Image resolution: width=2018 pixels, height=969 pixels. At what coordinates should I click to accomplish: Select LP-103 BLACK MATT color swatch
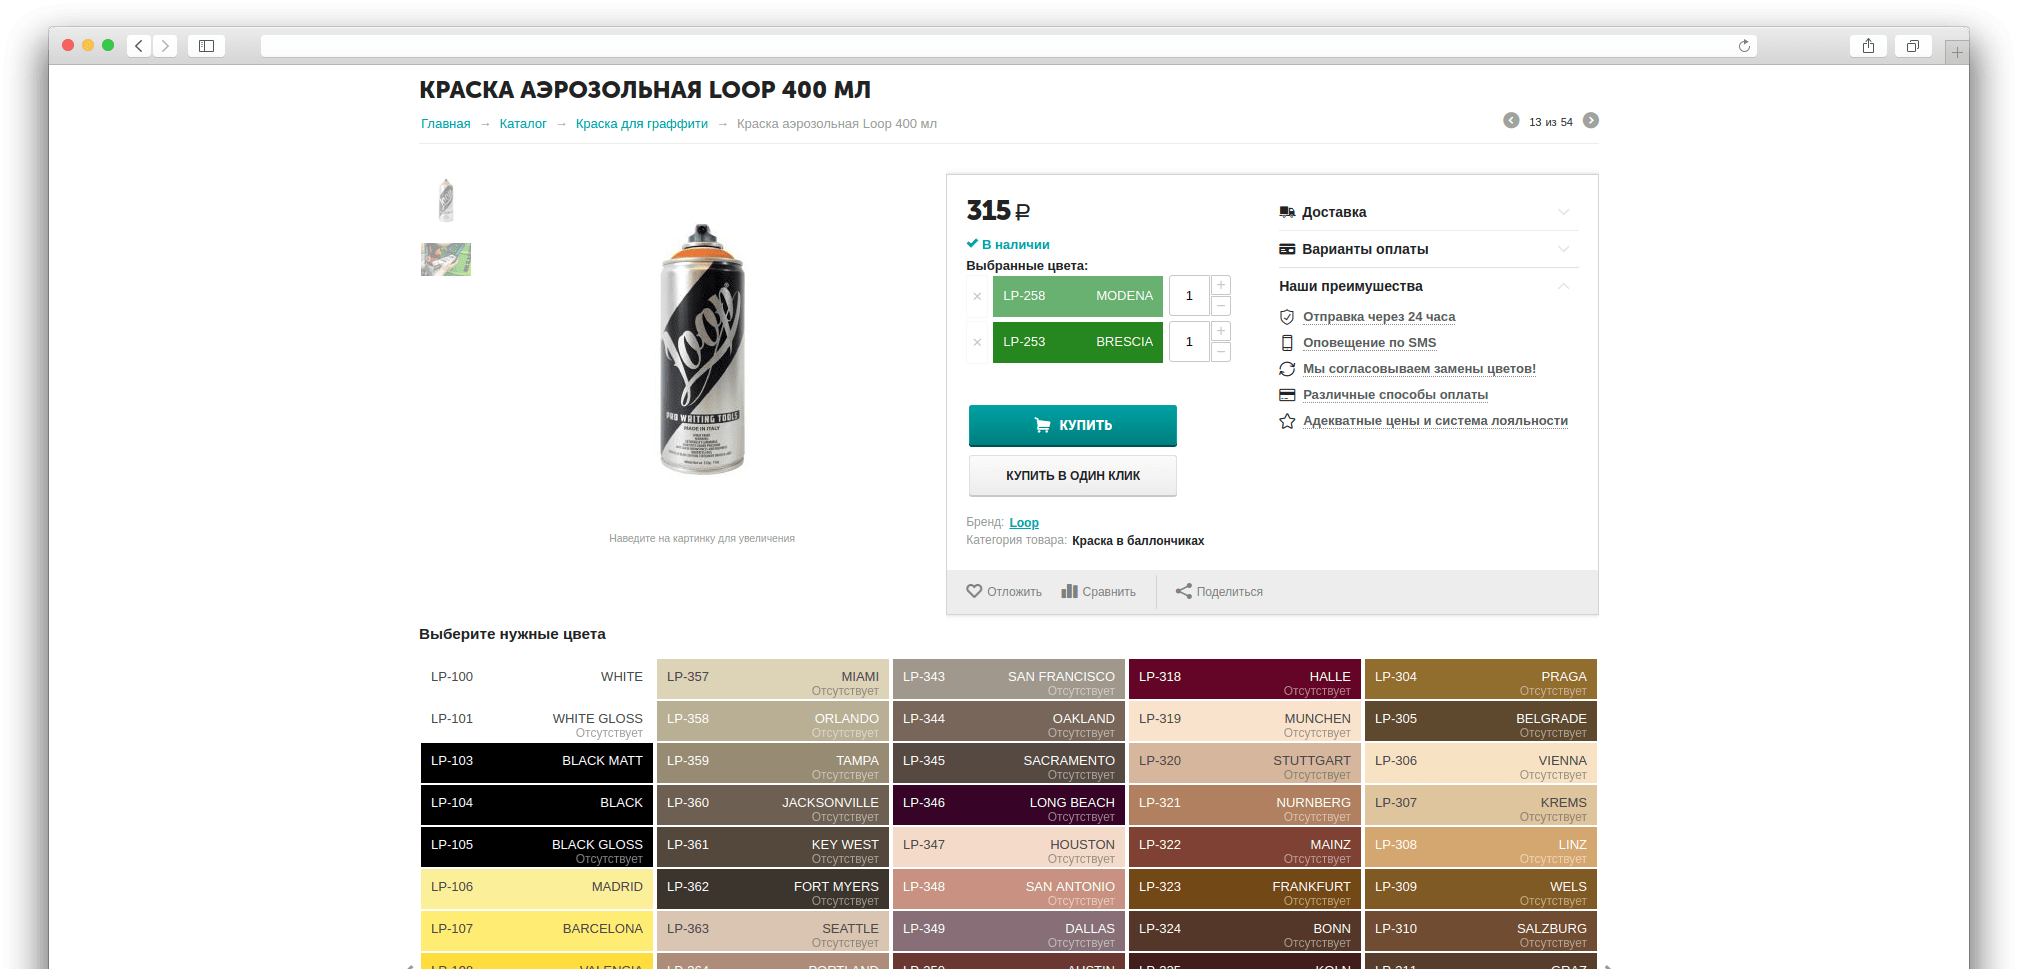537,762
